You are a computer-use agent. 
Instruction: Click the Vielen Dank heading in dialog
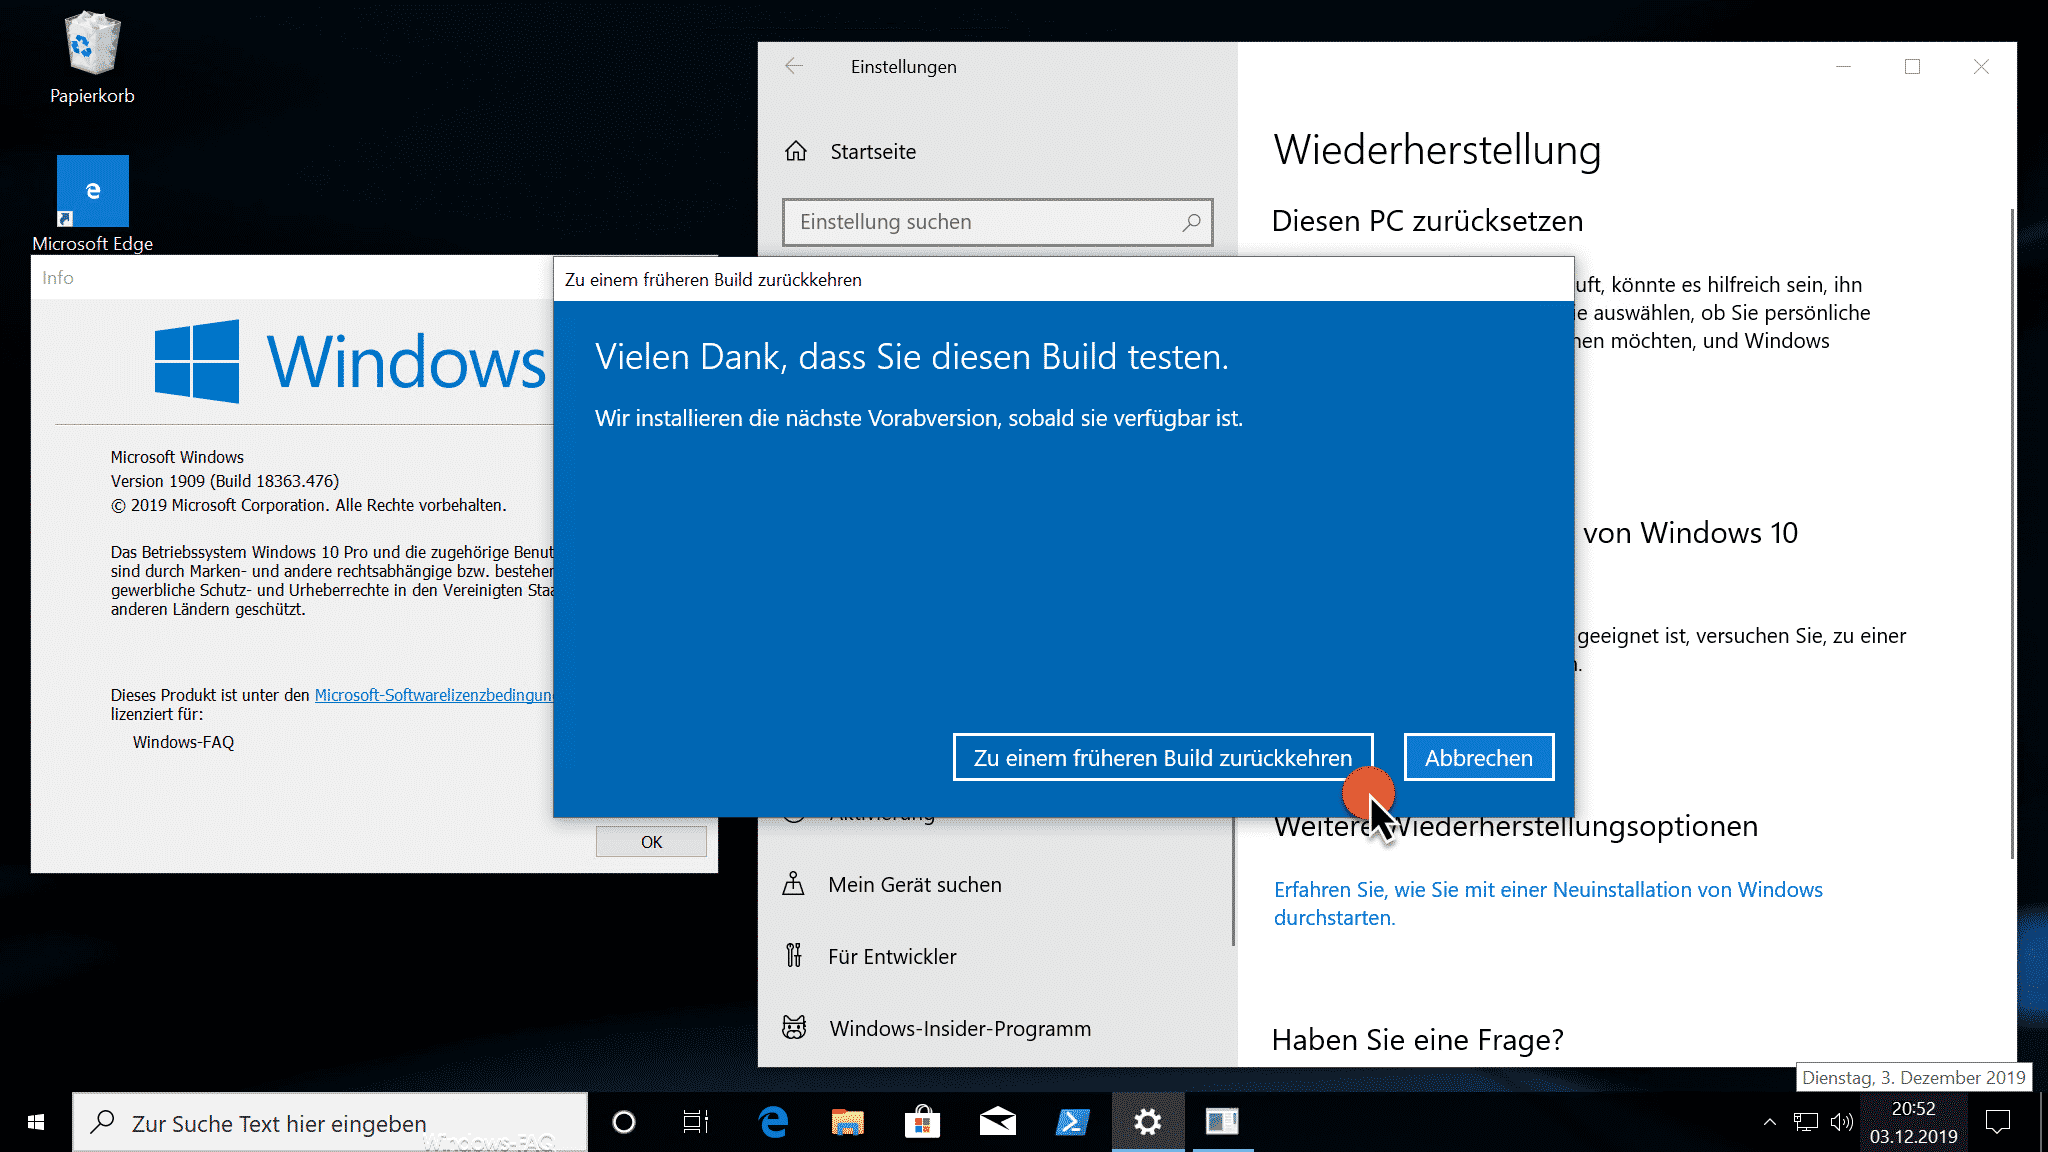click(911, 357)
